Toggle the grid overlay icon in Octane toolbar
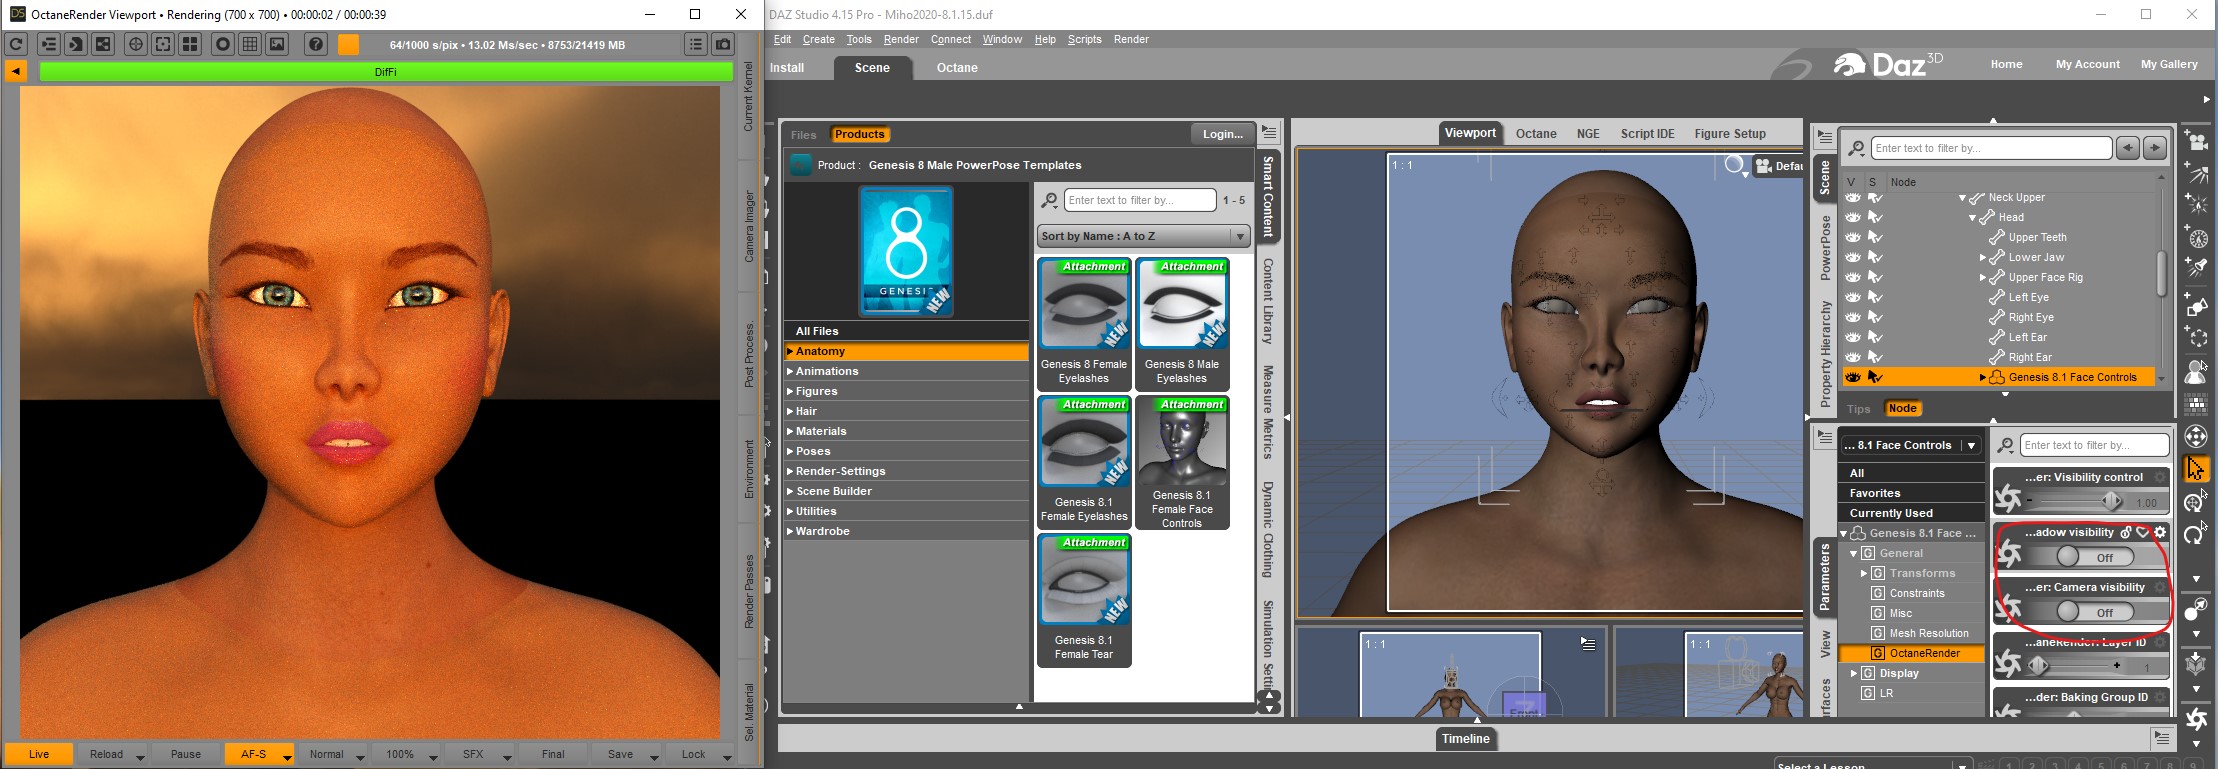Screen dimensions: 2218x769 [x=250, y=44]
